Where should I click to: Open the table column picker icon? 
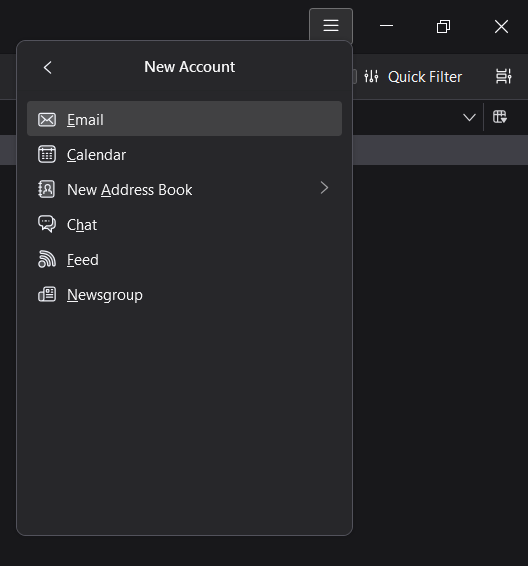tap(500, 117)
